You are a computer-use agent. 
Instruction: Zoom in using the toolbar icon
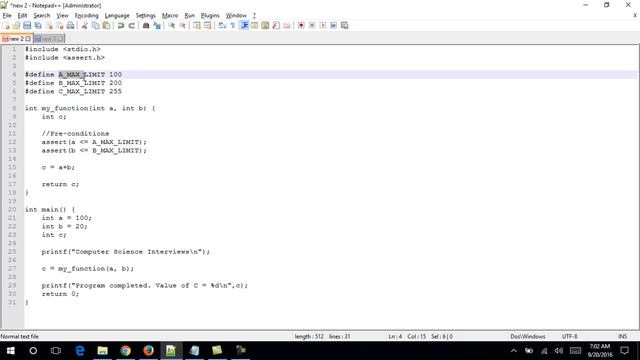click(x=171, y=25)
